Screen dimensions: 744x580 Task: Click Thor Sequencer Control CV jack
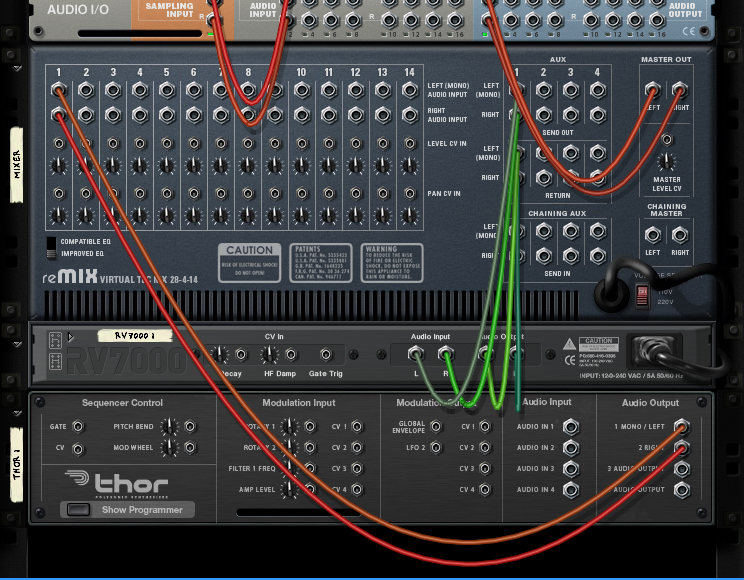[x=78, y=449]
